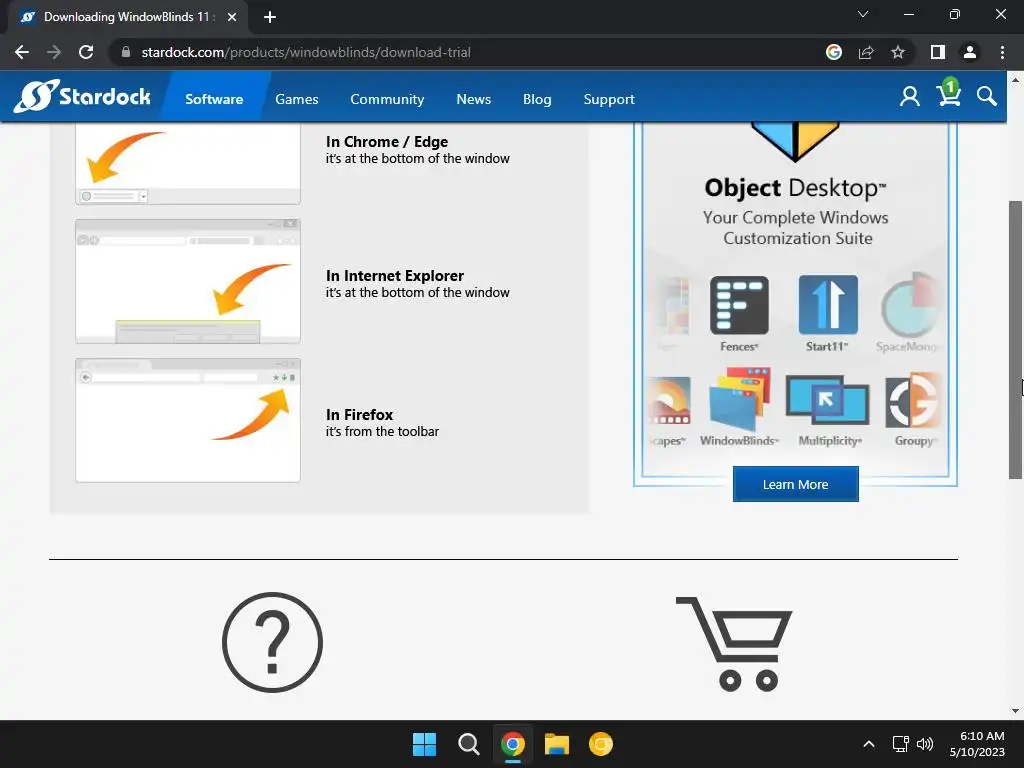Click the DeskScapes product icon
1024x768 pixels.
pos(669,400)
